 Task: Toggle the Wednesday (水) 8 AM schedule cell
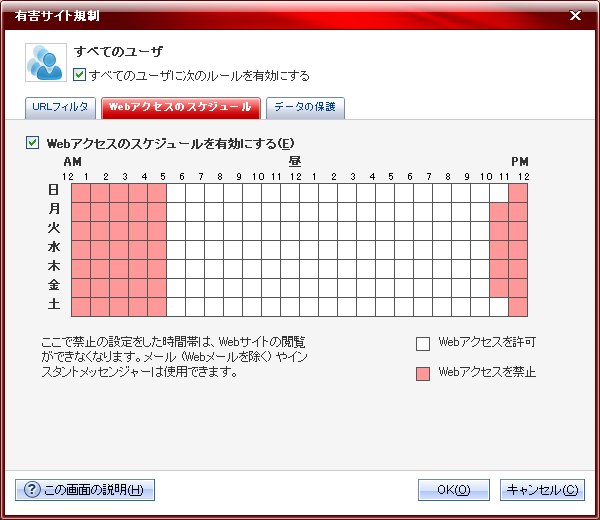click(x=233, y=250)
